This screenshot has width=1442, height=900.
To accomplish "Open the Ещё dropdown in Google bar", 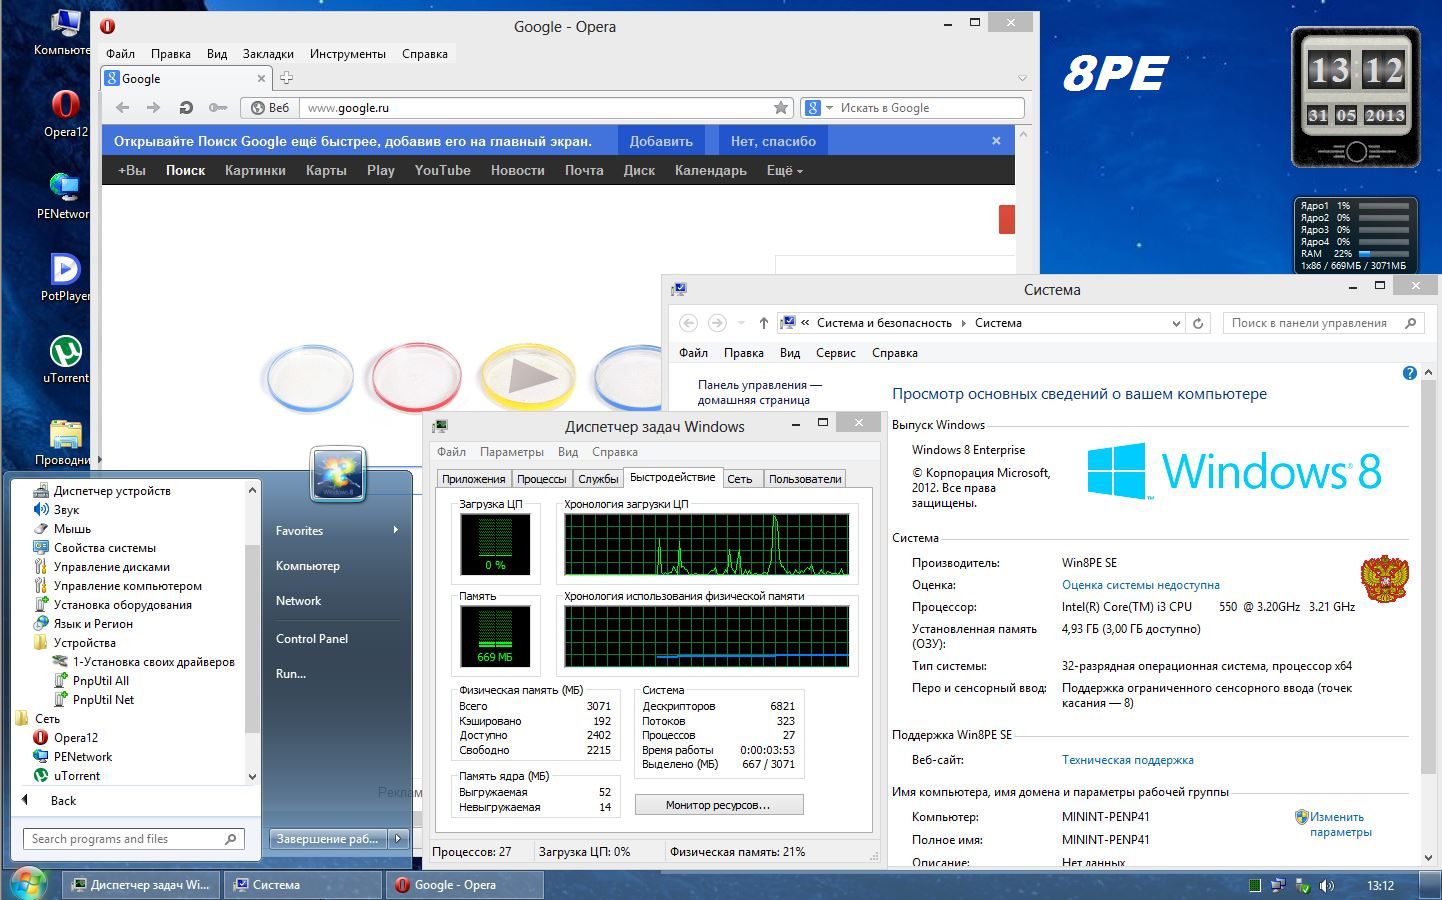I will coord(784,170).
